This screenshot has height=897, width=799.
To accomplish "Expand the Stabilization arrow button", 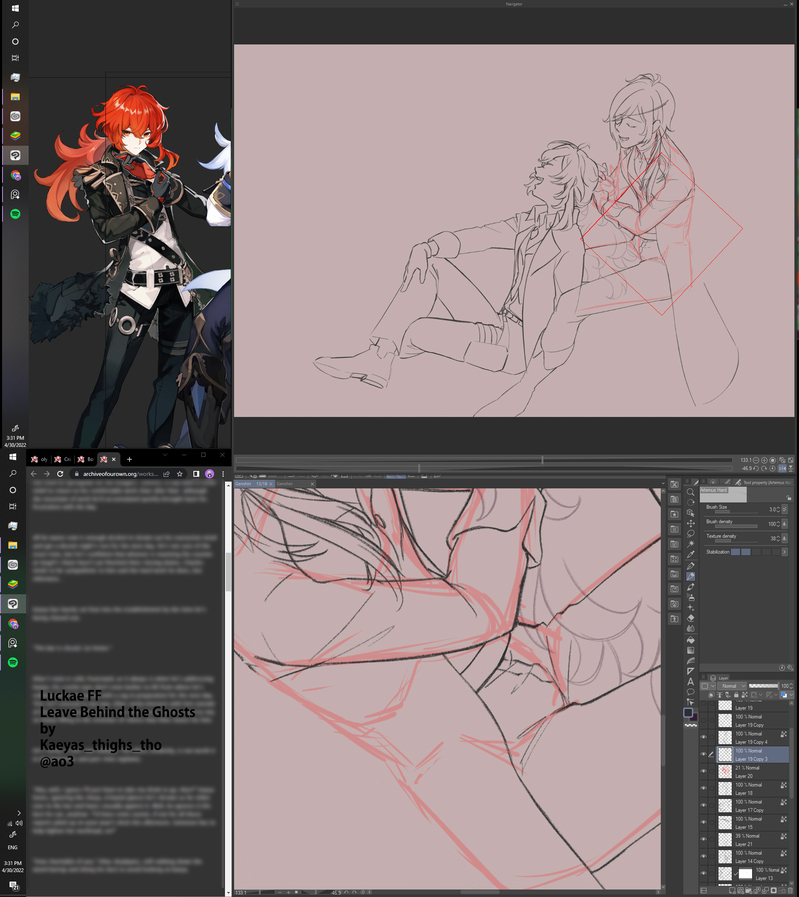I will tap(784, 552).
